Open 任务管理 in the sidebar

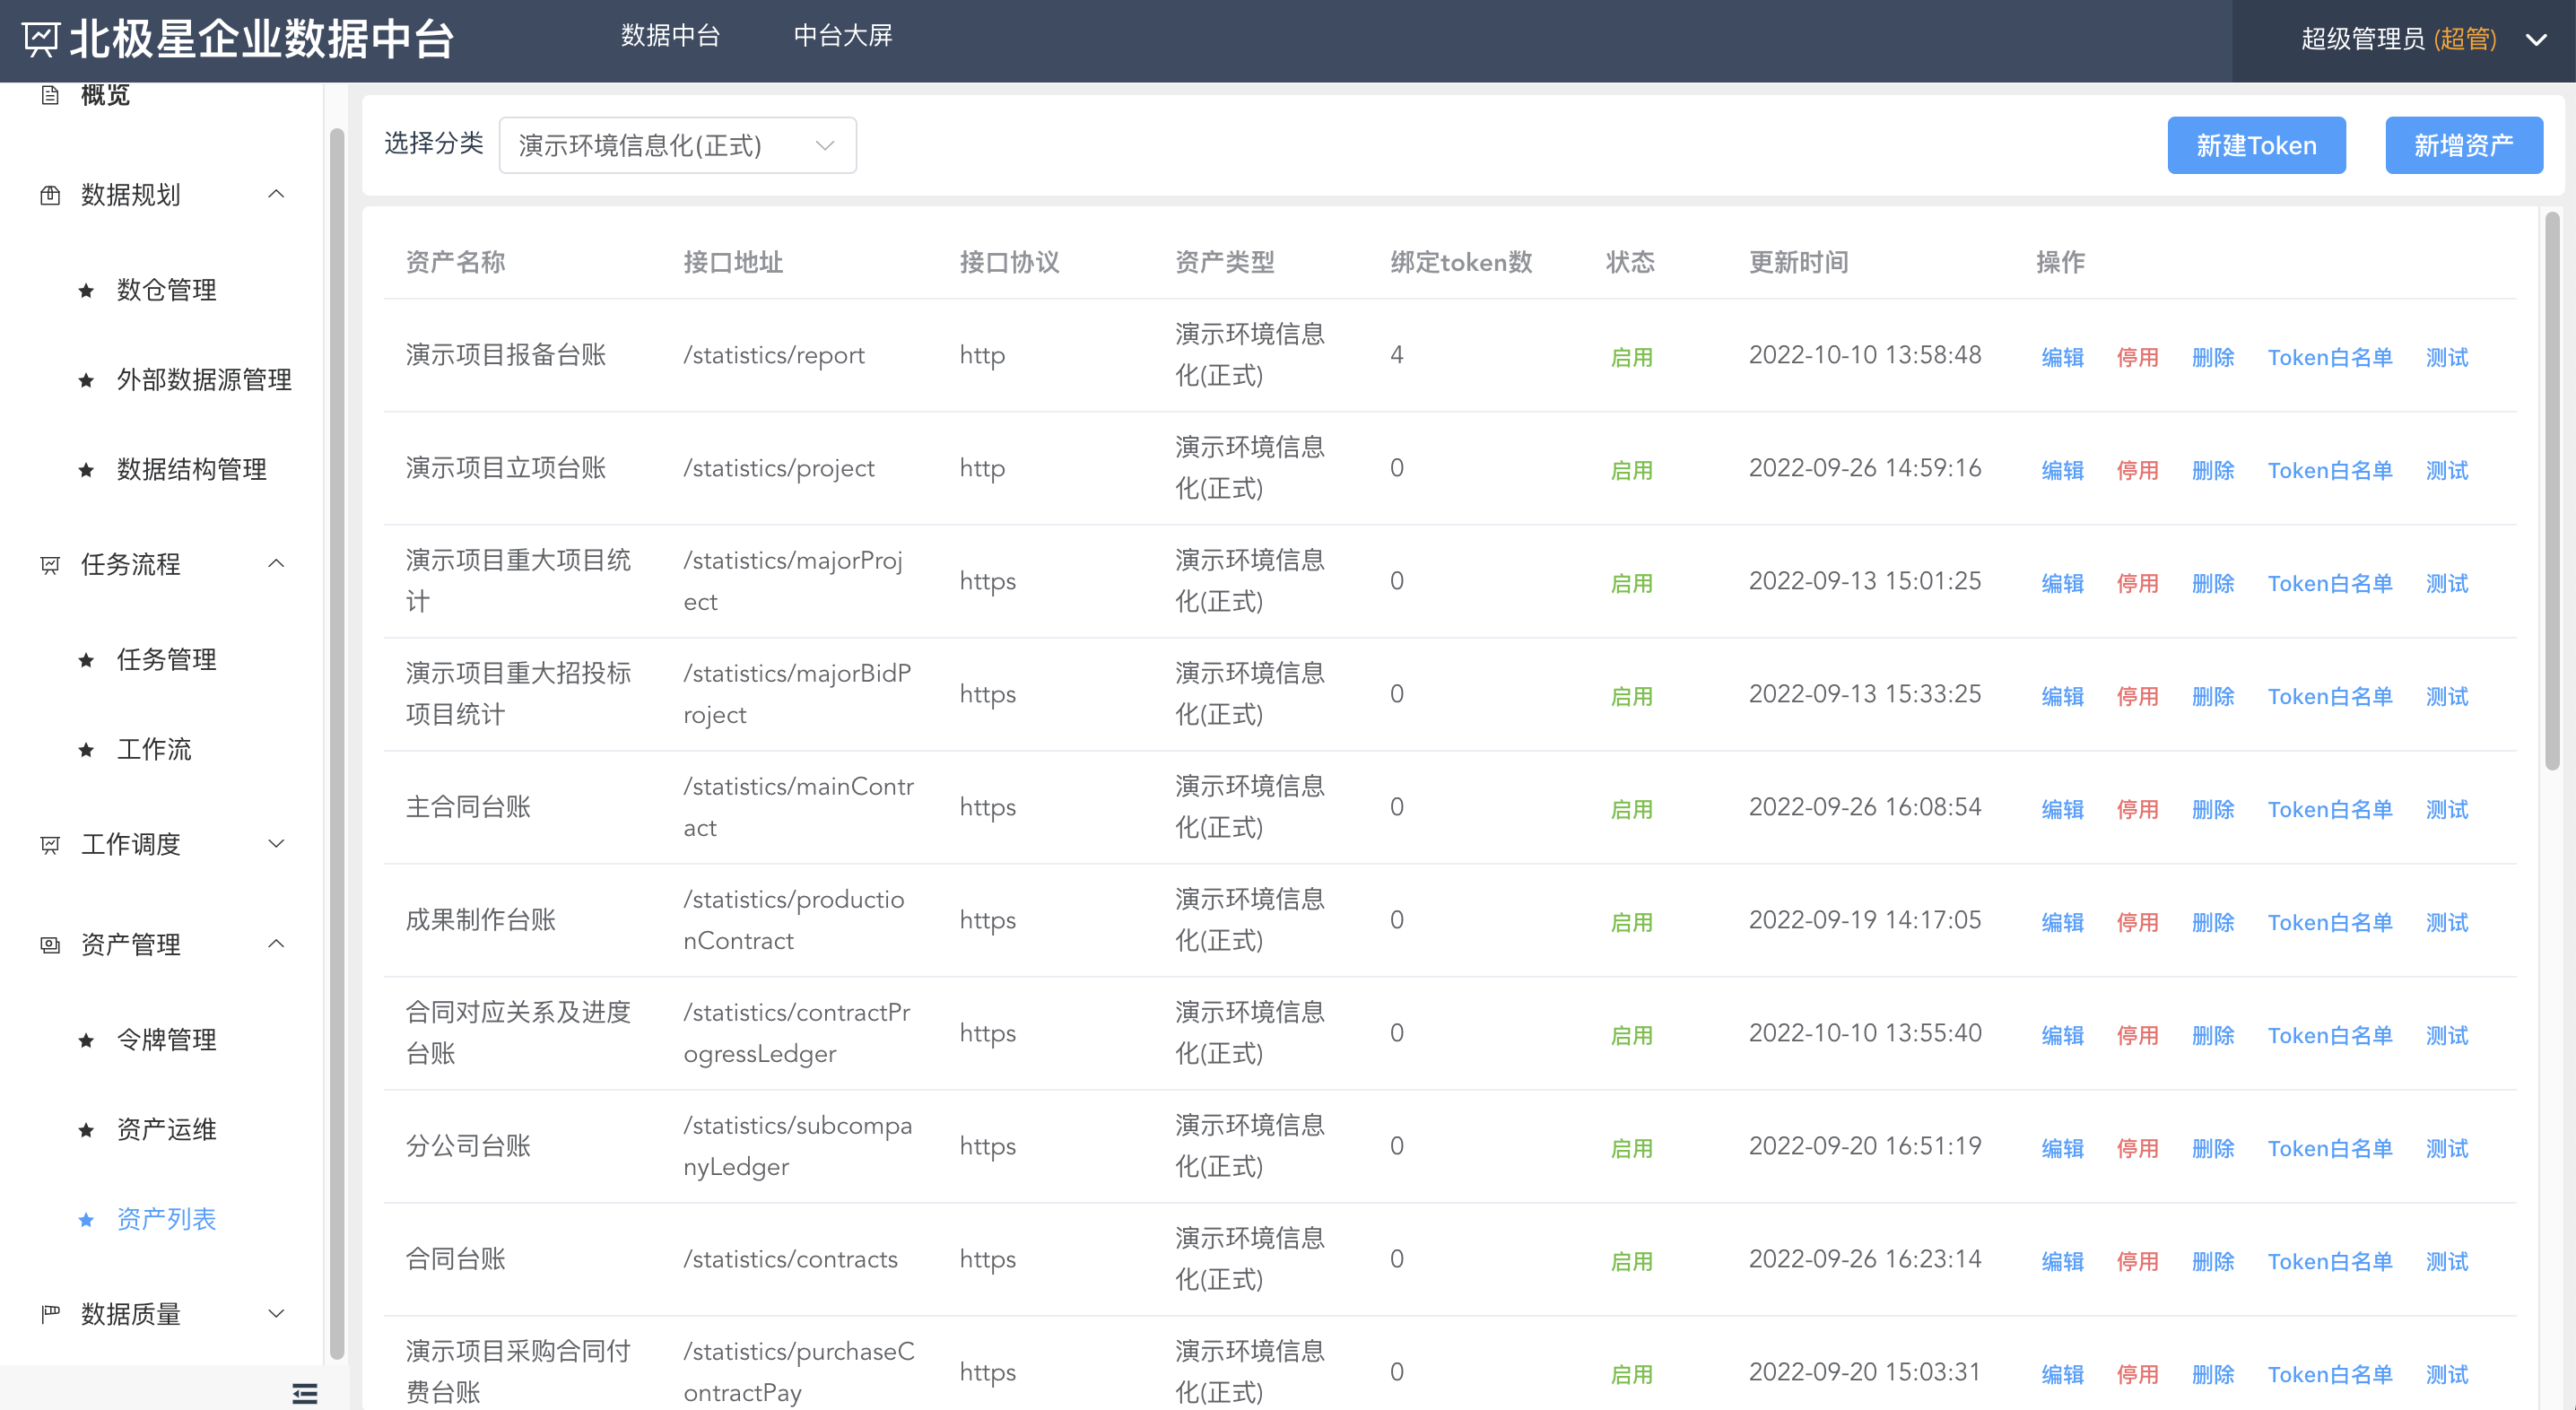(x=166, y=660)
